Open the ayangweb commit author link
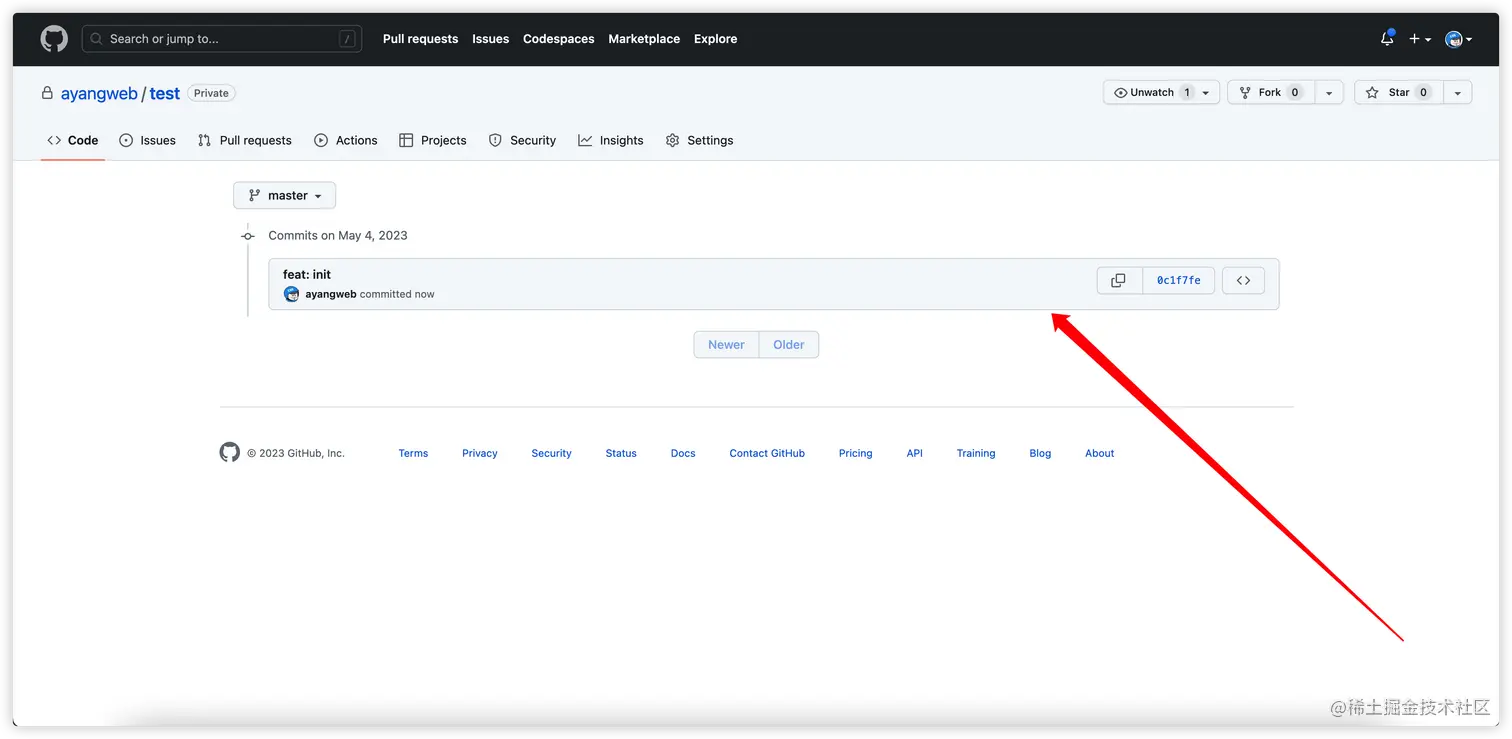The image size is (1512, 739). click(331, 294)
